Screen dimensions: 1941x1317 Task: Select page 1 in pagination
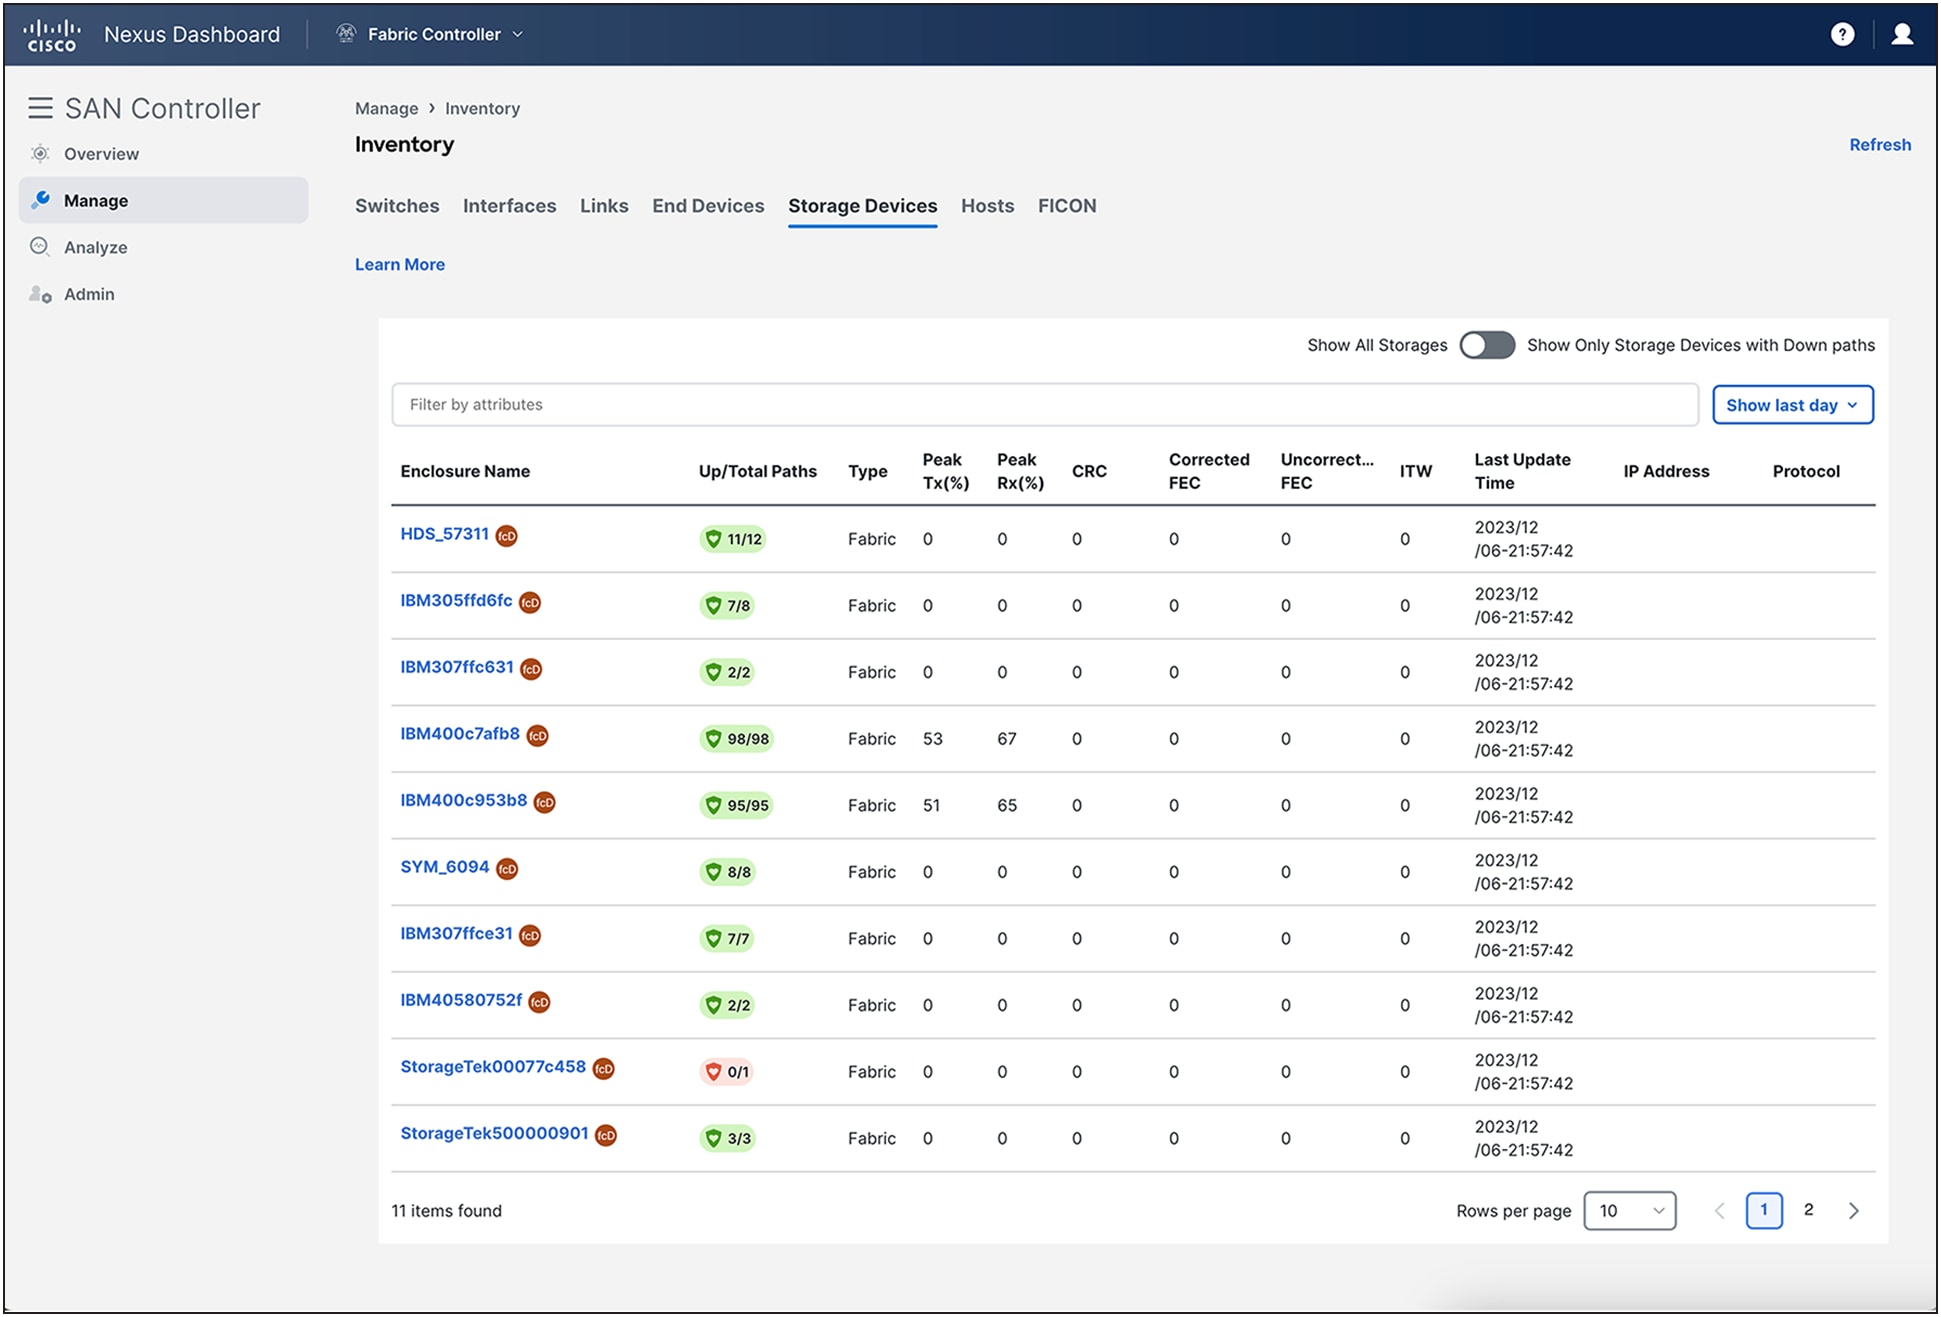(1764, 1210)
